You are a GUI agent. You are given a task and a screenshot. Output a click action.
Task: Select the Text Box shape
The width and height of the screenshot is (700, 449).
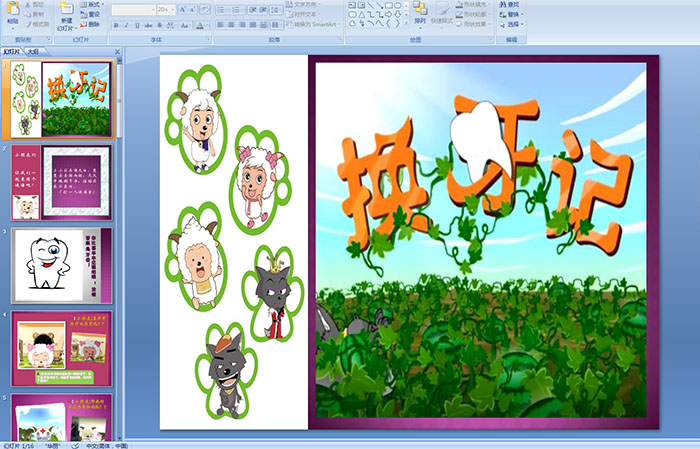[352, 5]
